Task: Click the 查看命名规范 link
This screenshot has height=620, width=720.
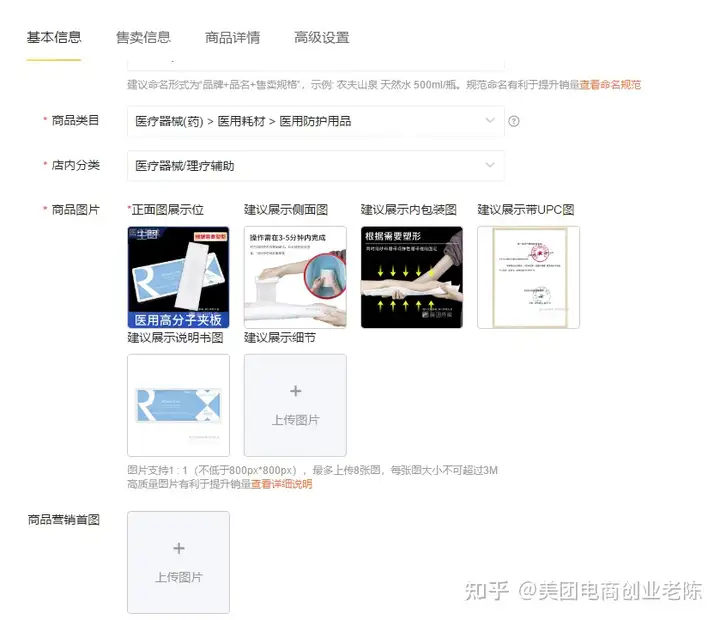Action: 610,85
